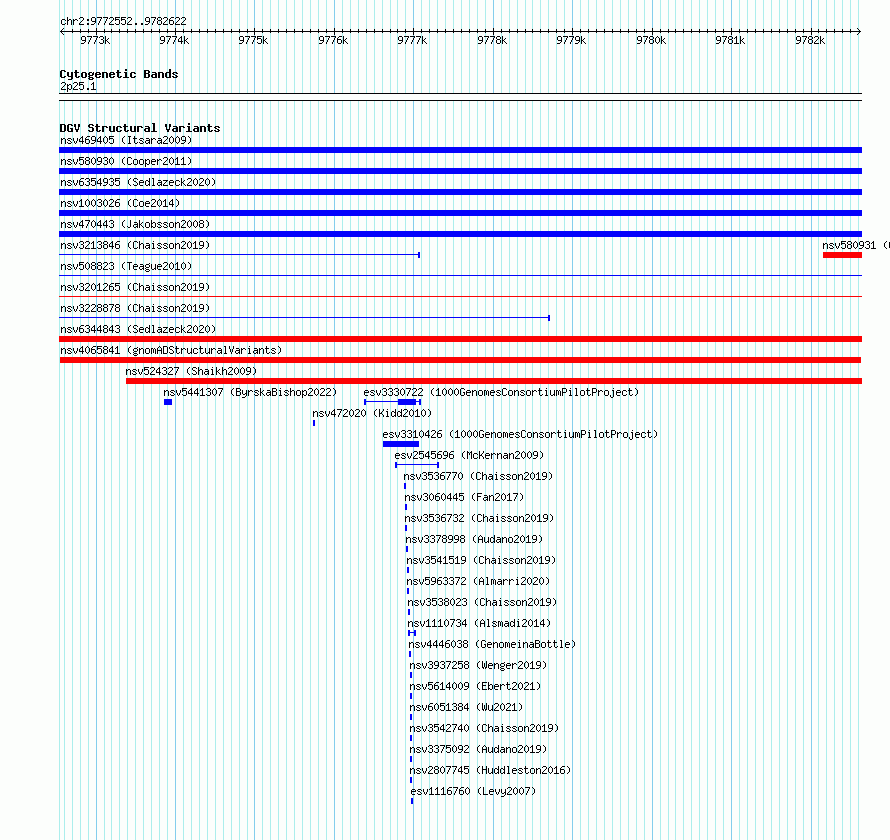Screen dimensions: 890x840
Task: Click the 9775k ruler tick label
Action: click(x=253, y=40)
